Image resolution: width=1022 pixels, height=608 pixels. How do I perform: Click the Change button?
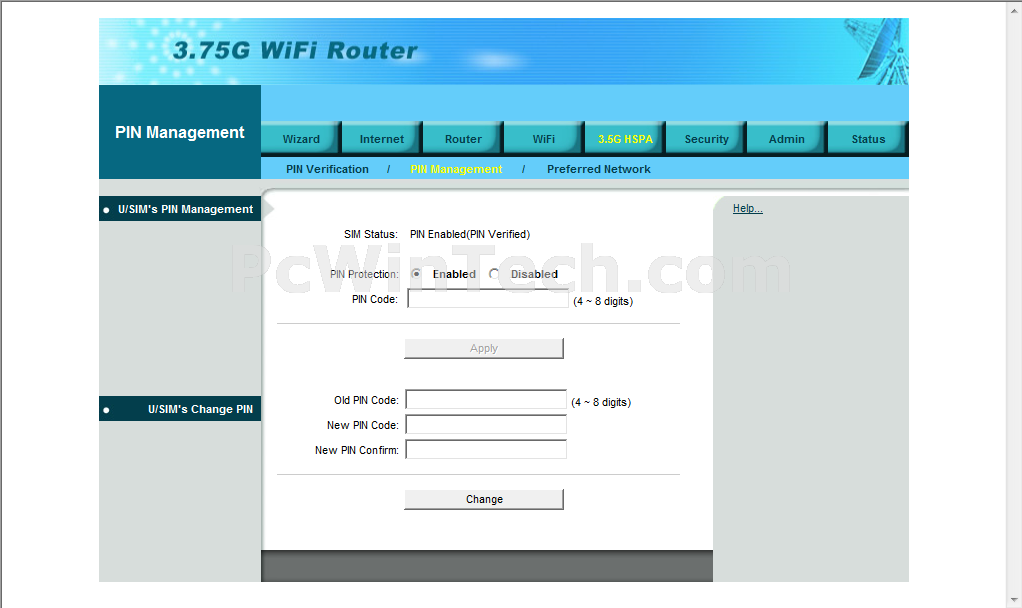[484, 499]
